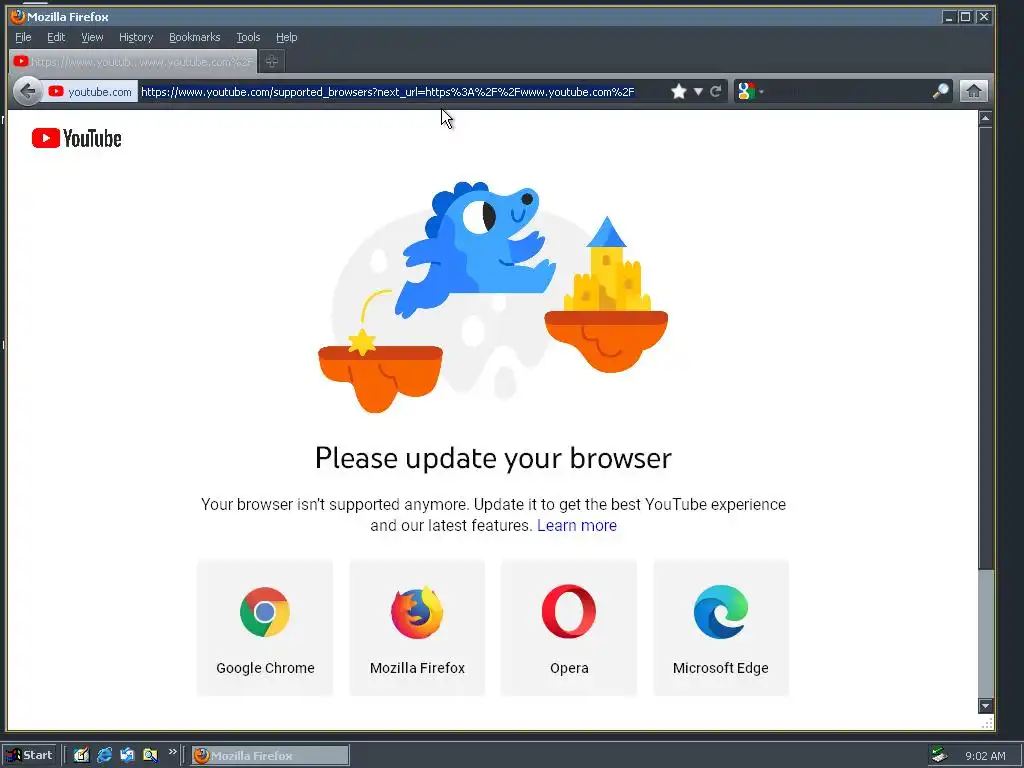Click the YouTube logo on the page
The image size is (1024, 768).
click(76, 138)
